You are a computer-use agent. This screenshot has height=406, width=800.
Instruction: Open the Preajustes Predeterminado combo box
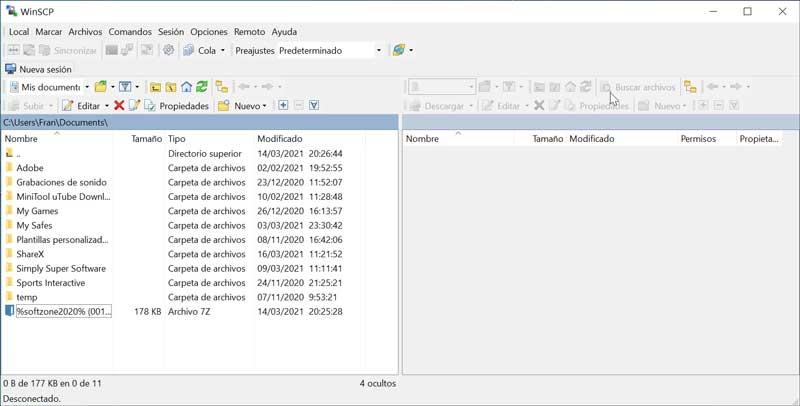(x=330, y=50)
